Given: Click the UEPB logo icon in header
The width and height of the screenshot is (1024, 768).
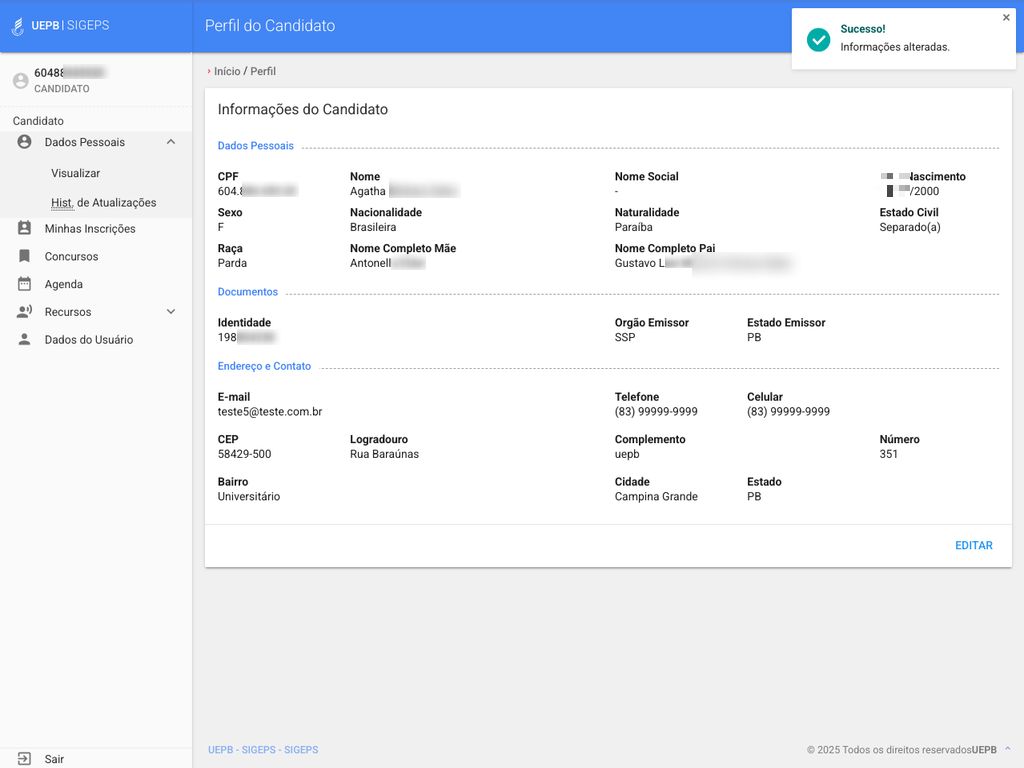Looking at the screenshot, I should (x=18, y=26).
